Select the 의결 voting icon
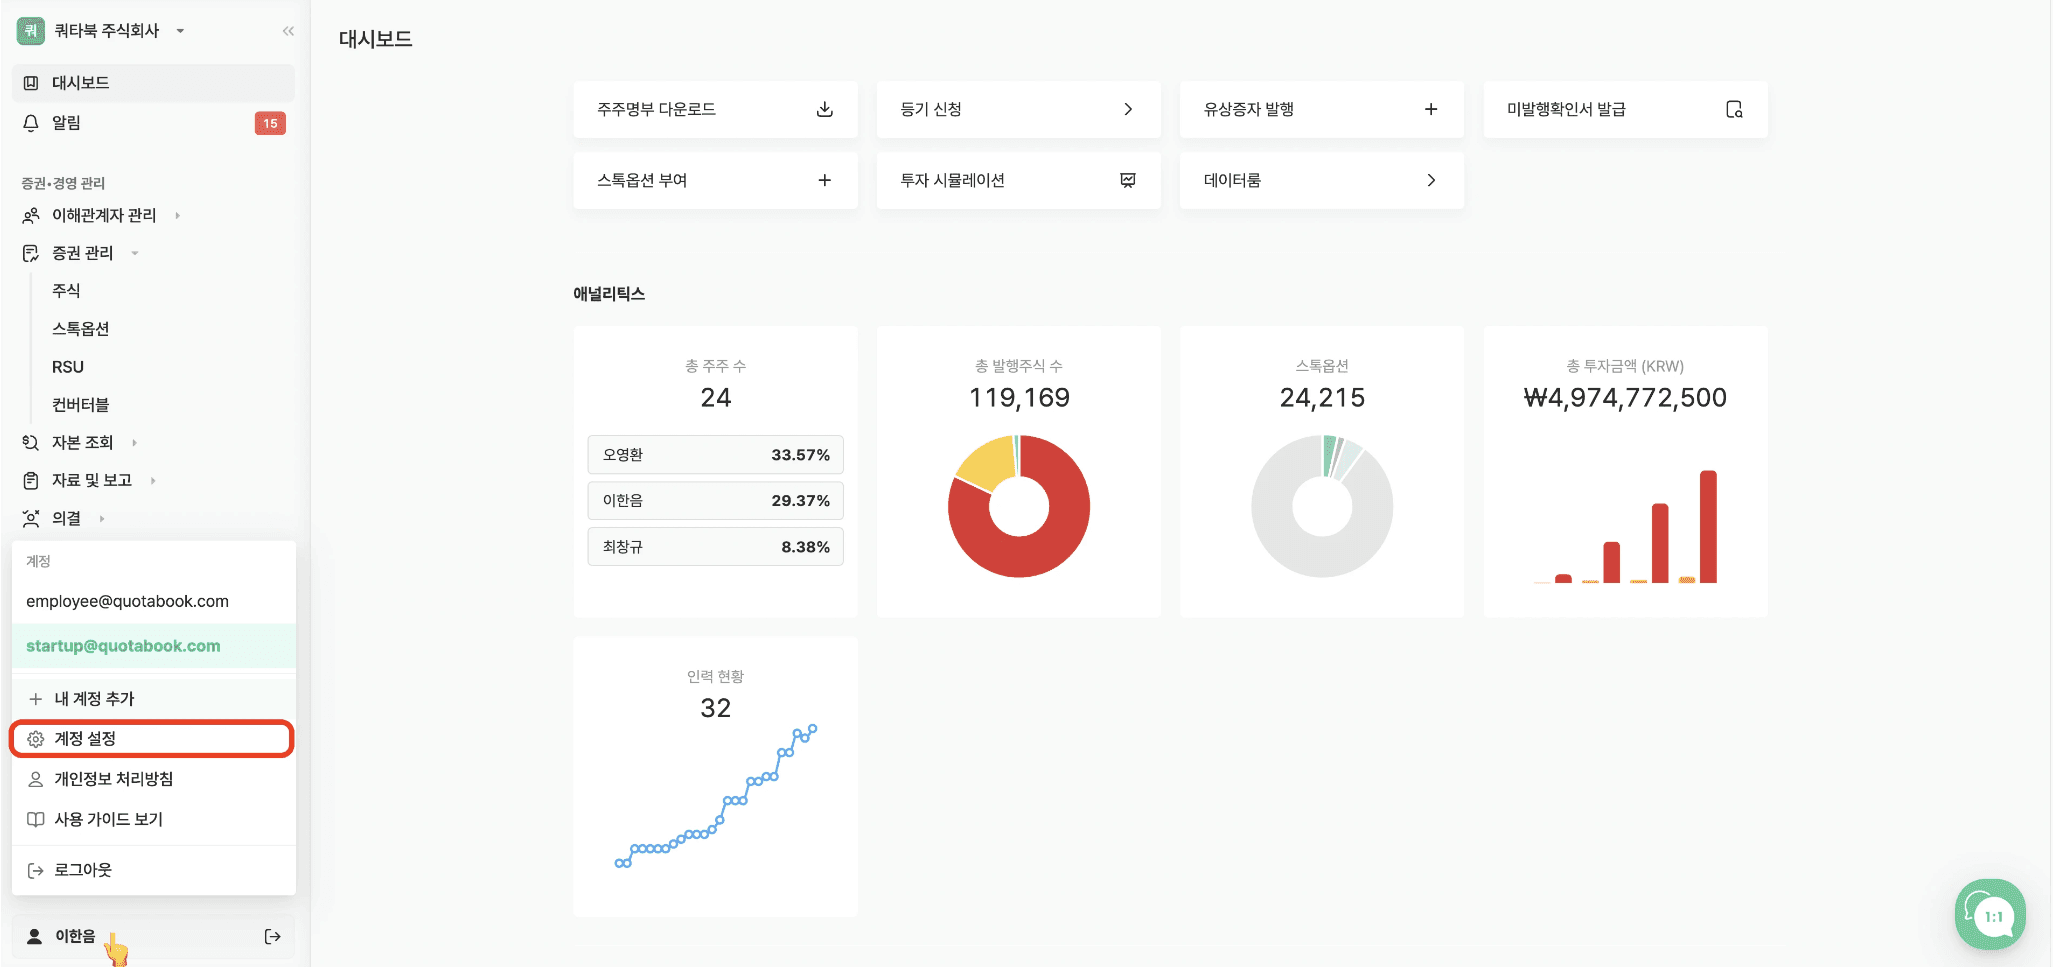 pyautogui.click(x=31, y=518)
